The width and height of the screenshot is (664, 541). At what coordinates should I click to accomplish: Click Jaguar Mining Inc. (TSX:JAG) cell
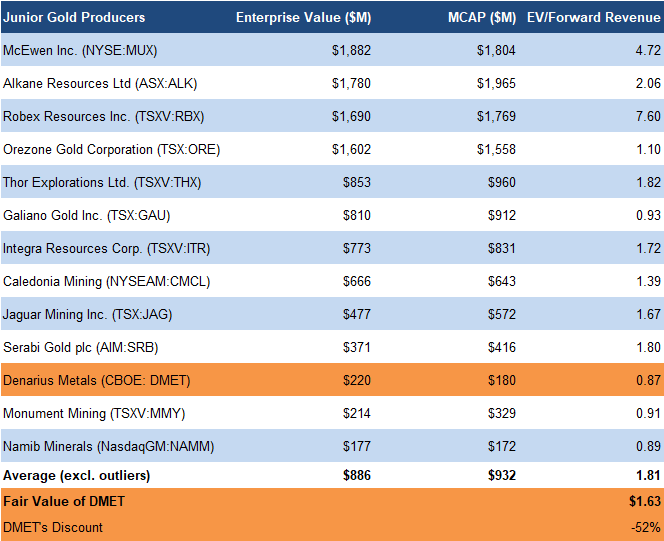click(x=88, y=314)
